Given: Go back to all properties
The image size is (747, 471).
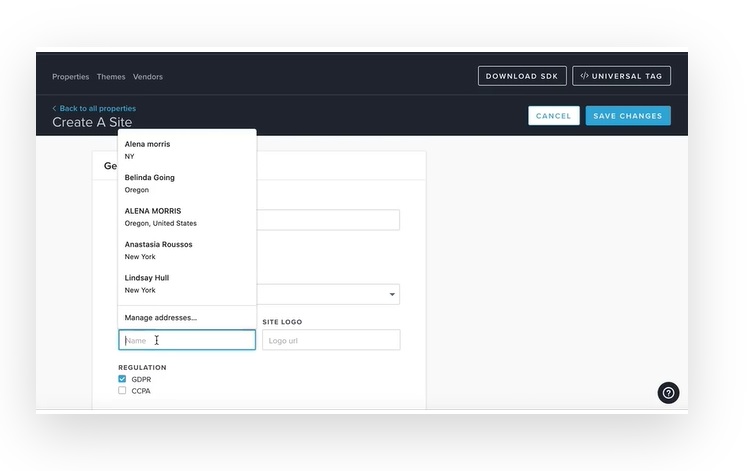Looking at the screenshot, I should [x=94, y=109].
